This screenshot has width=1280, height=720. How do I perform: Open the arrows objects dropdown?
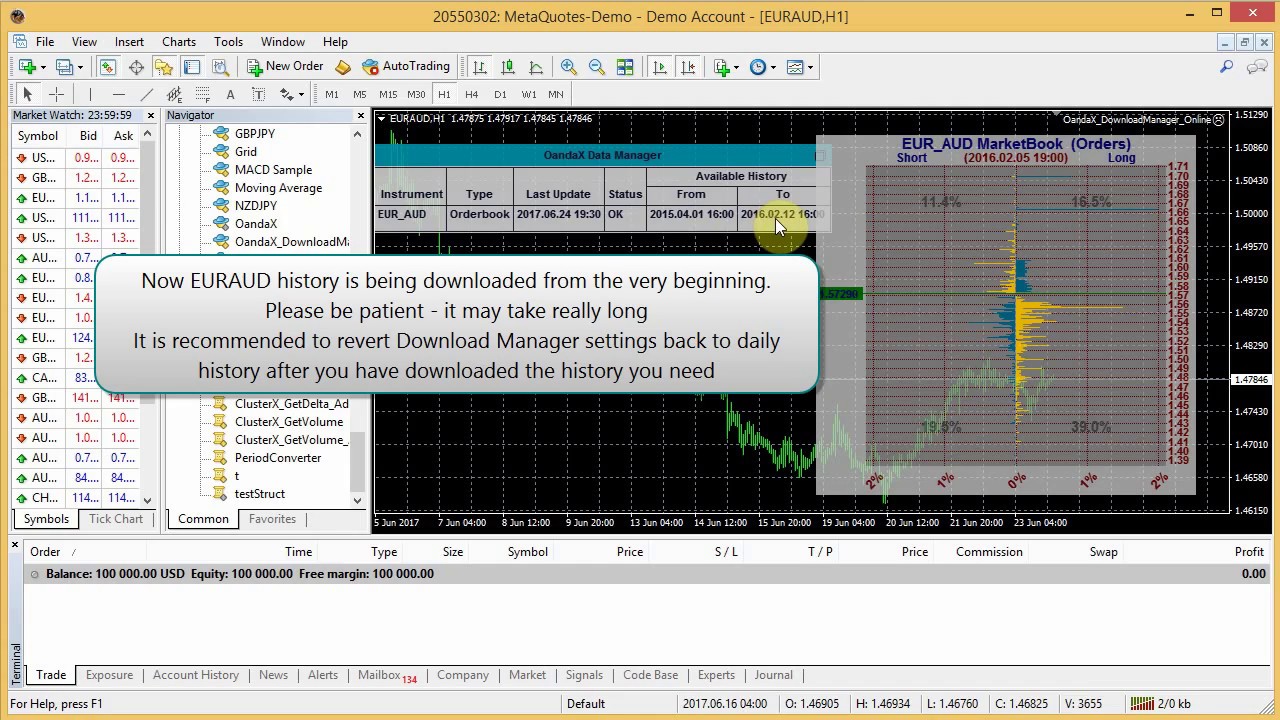(x=291, y=94)
